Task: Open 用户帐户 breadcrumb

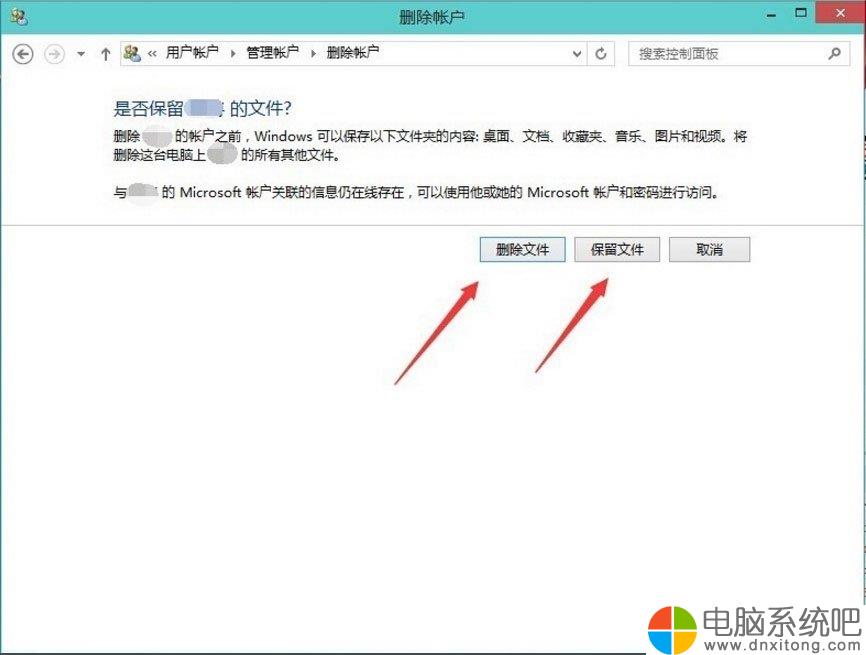Action: [192, 52]
